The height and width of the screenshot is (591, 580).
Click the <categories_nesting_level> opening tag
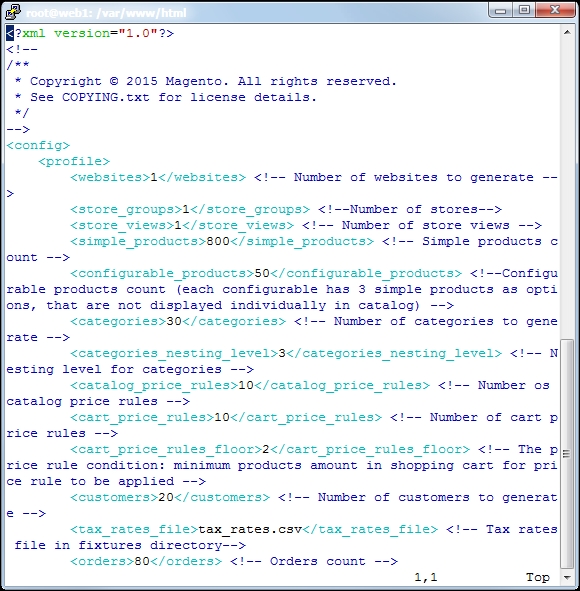click(x=174, y=354)
